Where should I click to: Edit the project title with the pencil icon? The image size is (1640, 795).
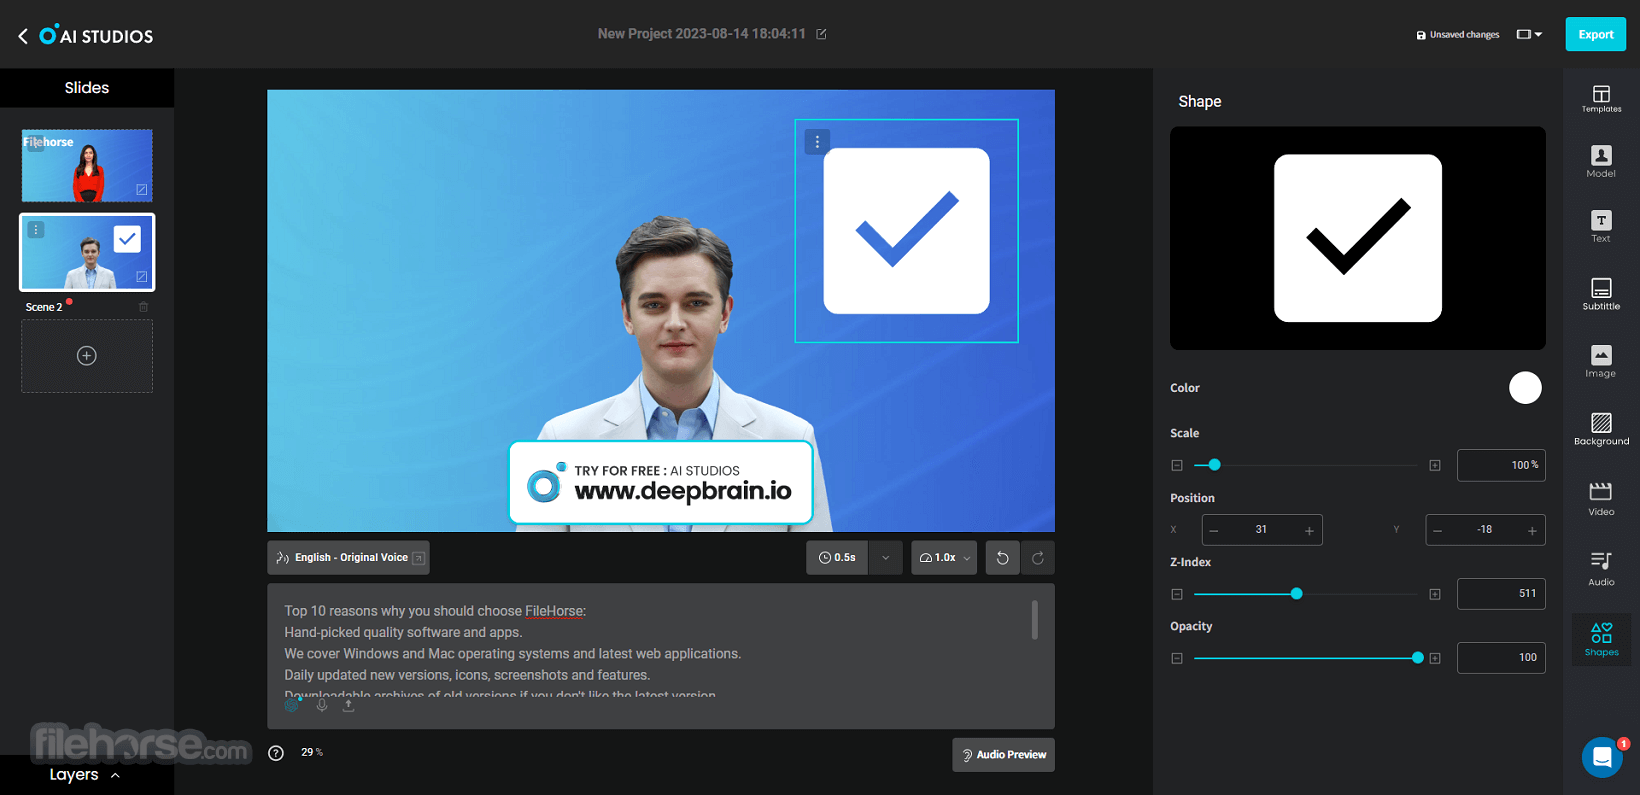pyautogui.click(x=821, y=34)
